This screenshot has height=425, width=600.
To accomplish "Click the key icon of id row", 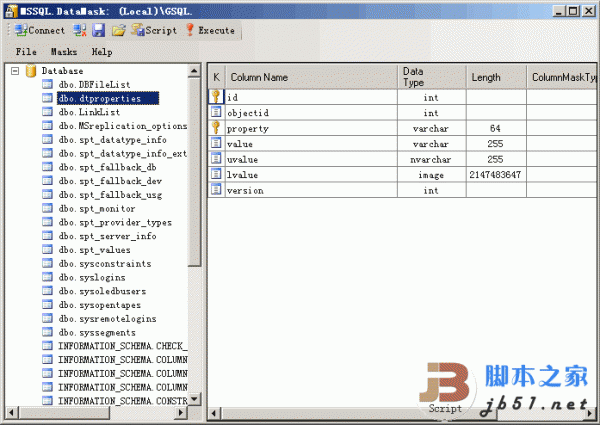I will (x=216, y=97).
